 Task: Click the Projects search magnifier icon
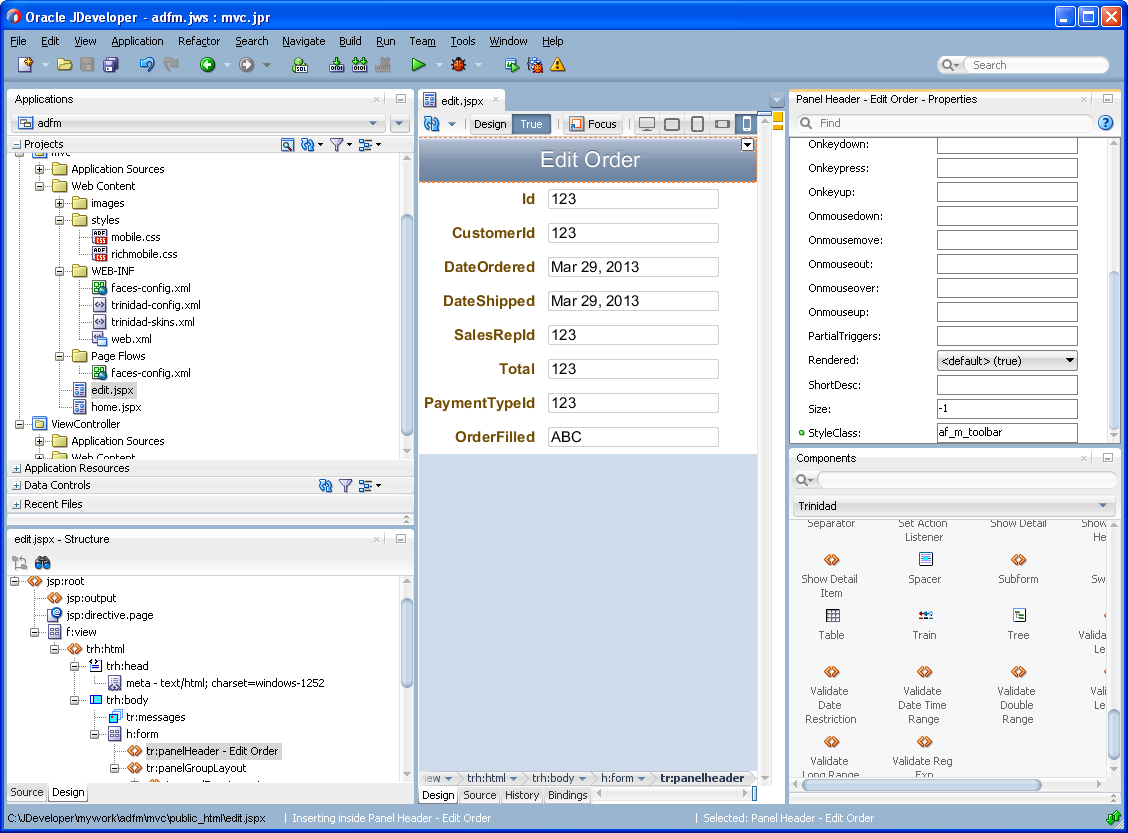click(287, 145)
